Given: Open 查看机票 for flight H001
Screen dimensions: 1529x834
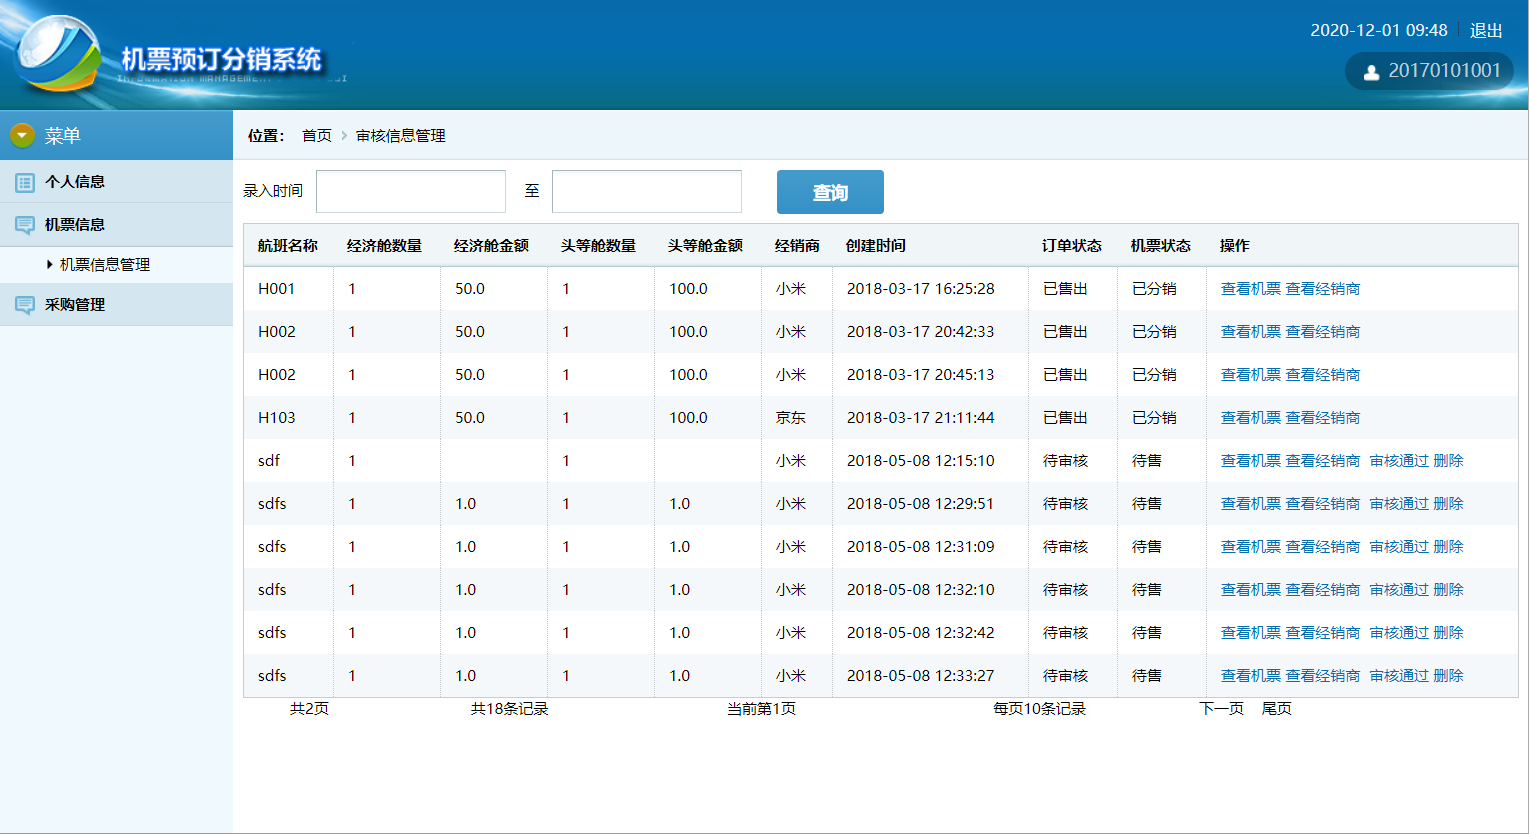Looking at the screenshot, I should click(1249, 288).
